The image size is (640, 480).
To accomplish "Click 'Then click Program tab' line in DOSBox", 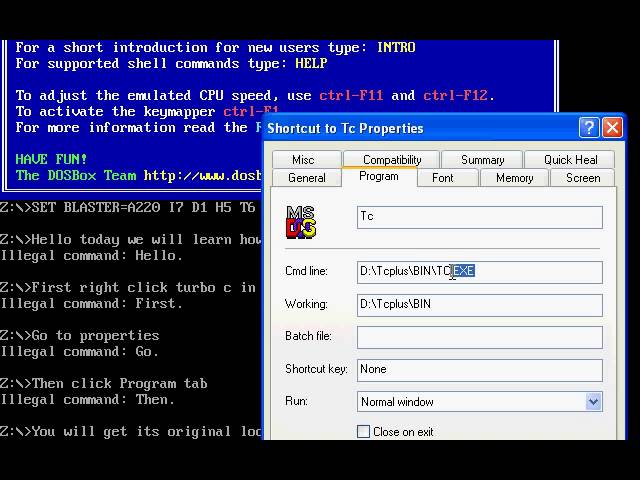I will (x=104, y=383).
